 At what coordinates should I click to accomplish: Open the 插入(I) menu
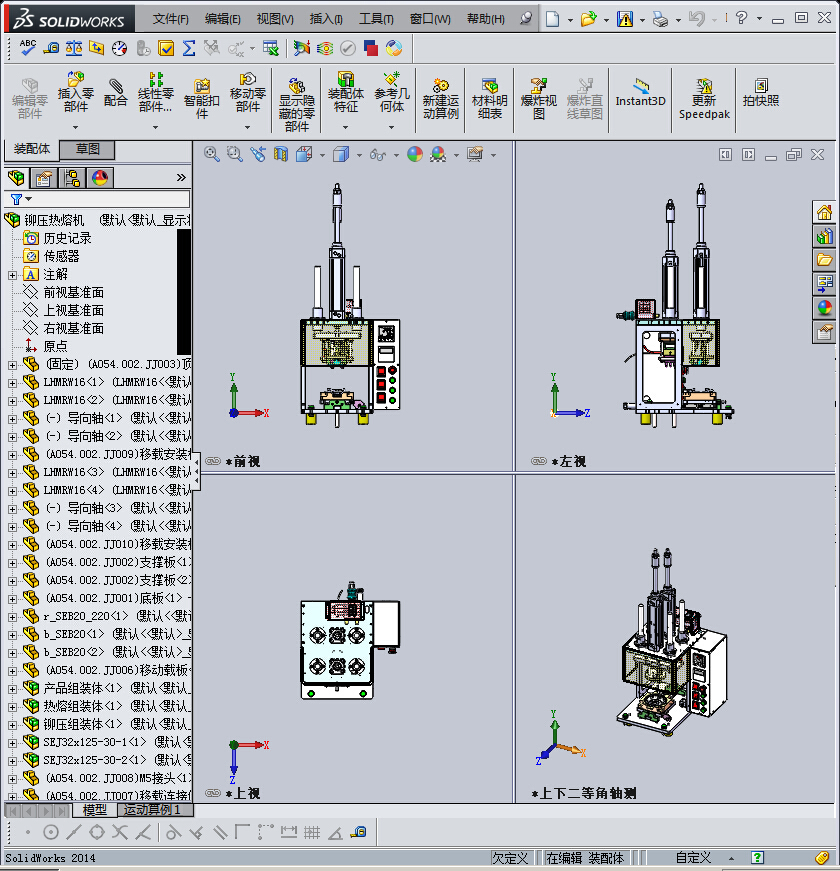pyautogui.click(x=326, y=19)
